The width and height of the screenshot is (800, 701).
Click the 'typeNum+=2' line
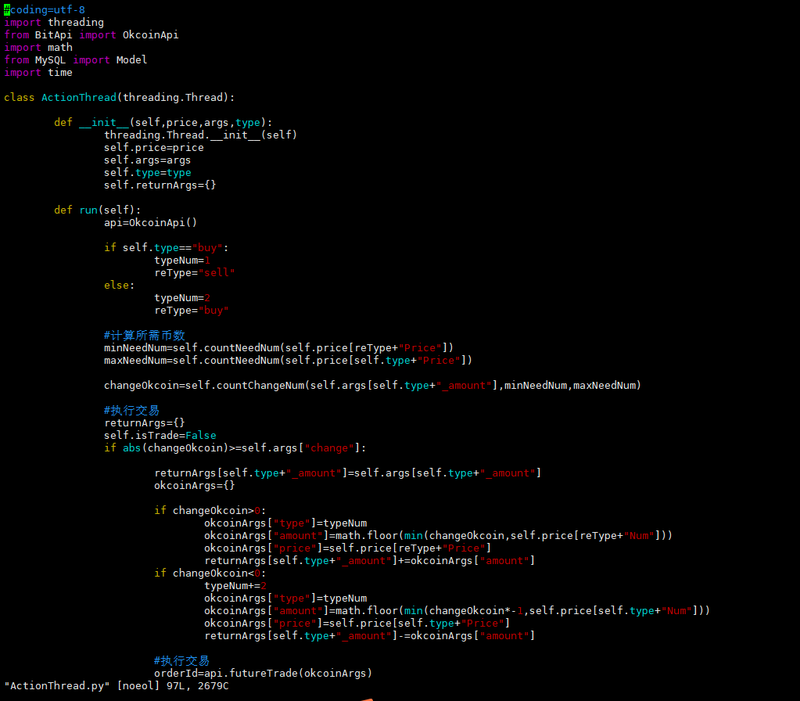pos(235,586)
